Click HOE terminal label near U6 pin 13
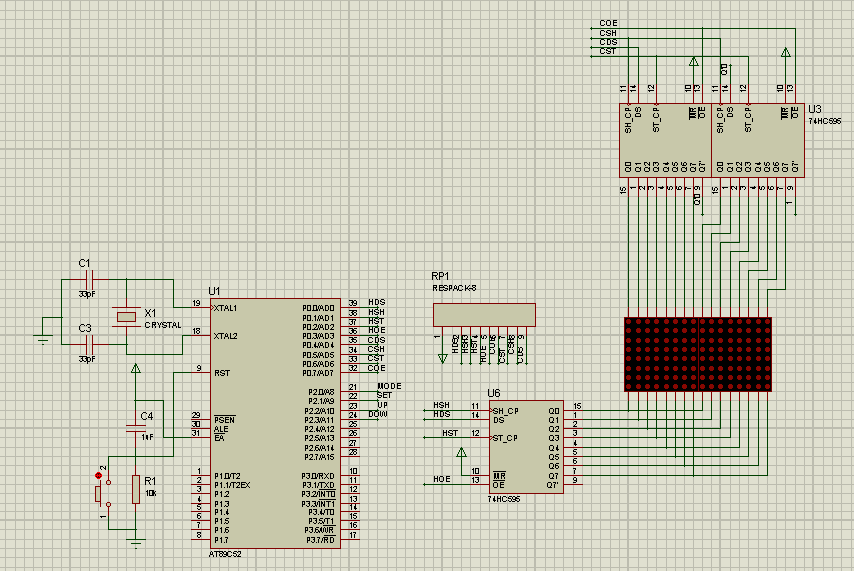The width and height of the screenshot is (854, 571). (442, 479)
